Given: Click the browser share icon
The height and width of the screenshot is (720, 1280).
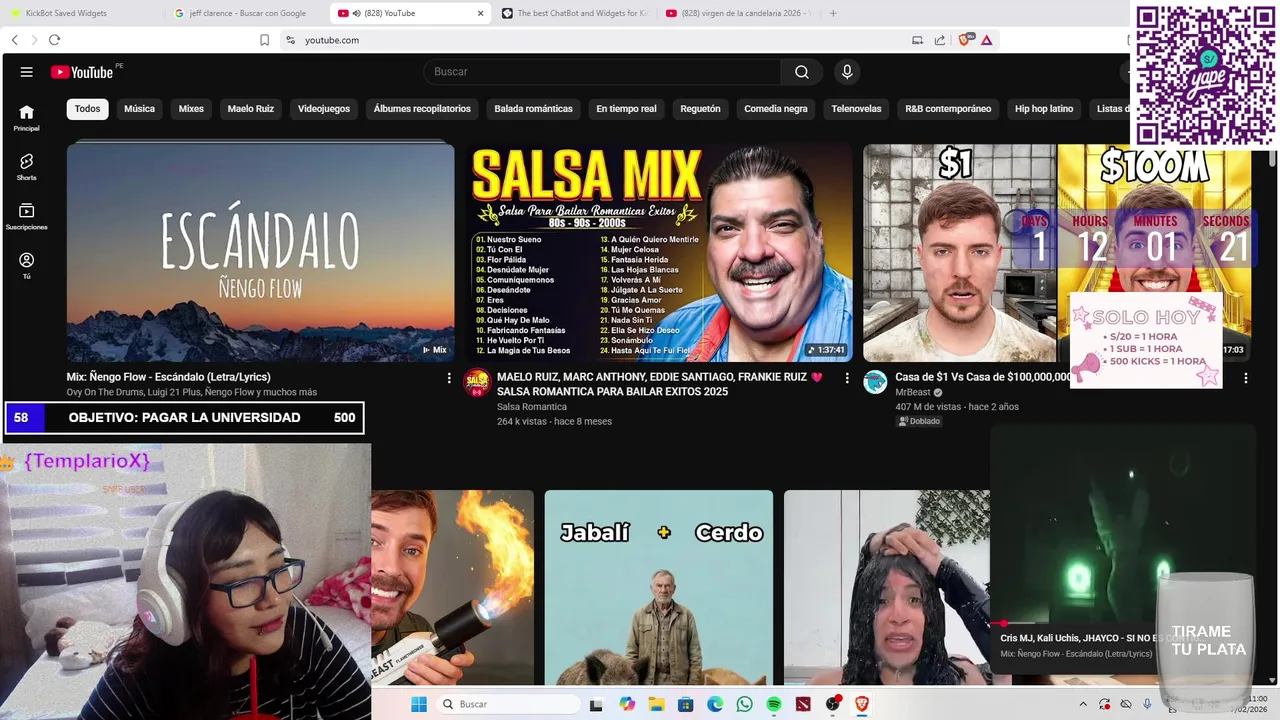Looking at the screenshot, I should (940, 40).
